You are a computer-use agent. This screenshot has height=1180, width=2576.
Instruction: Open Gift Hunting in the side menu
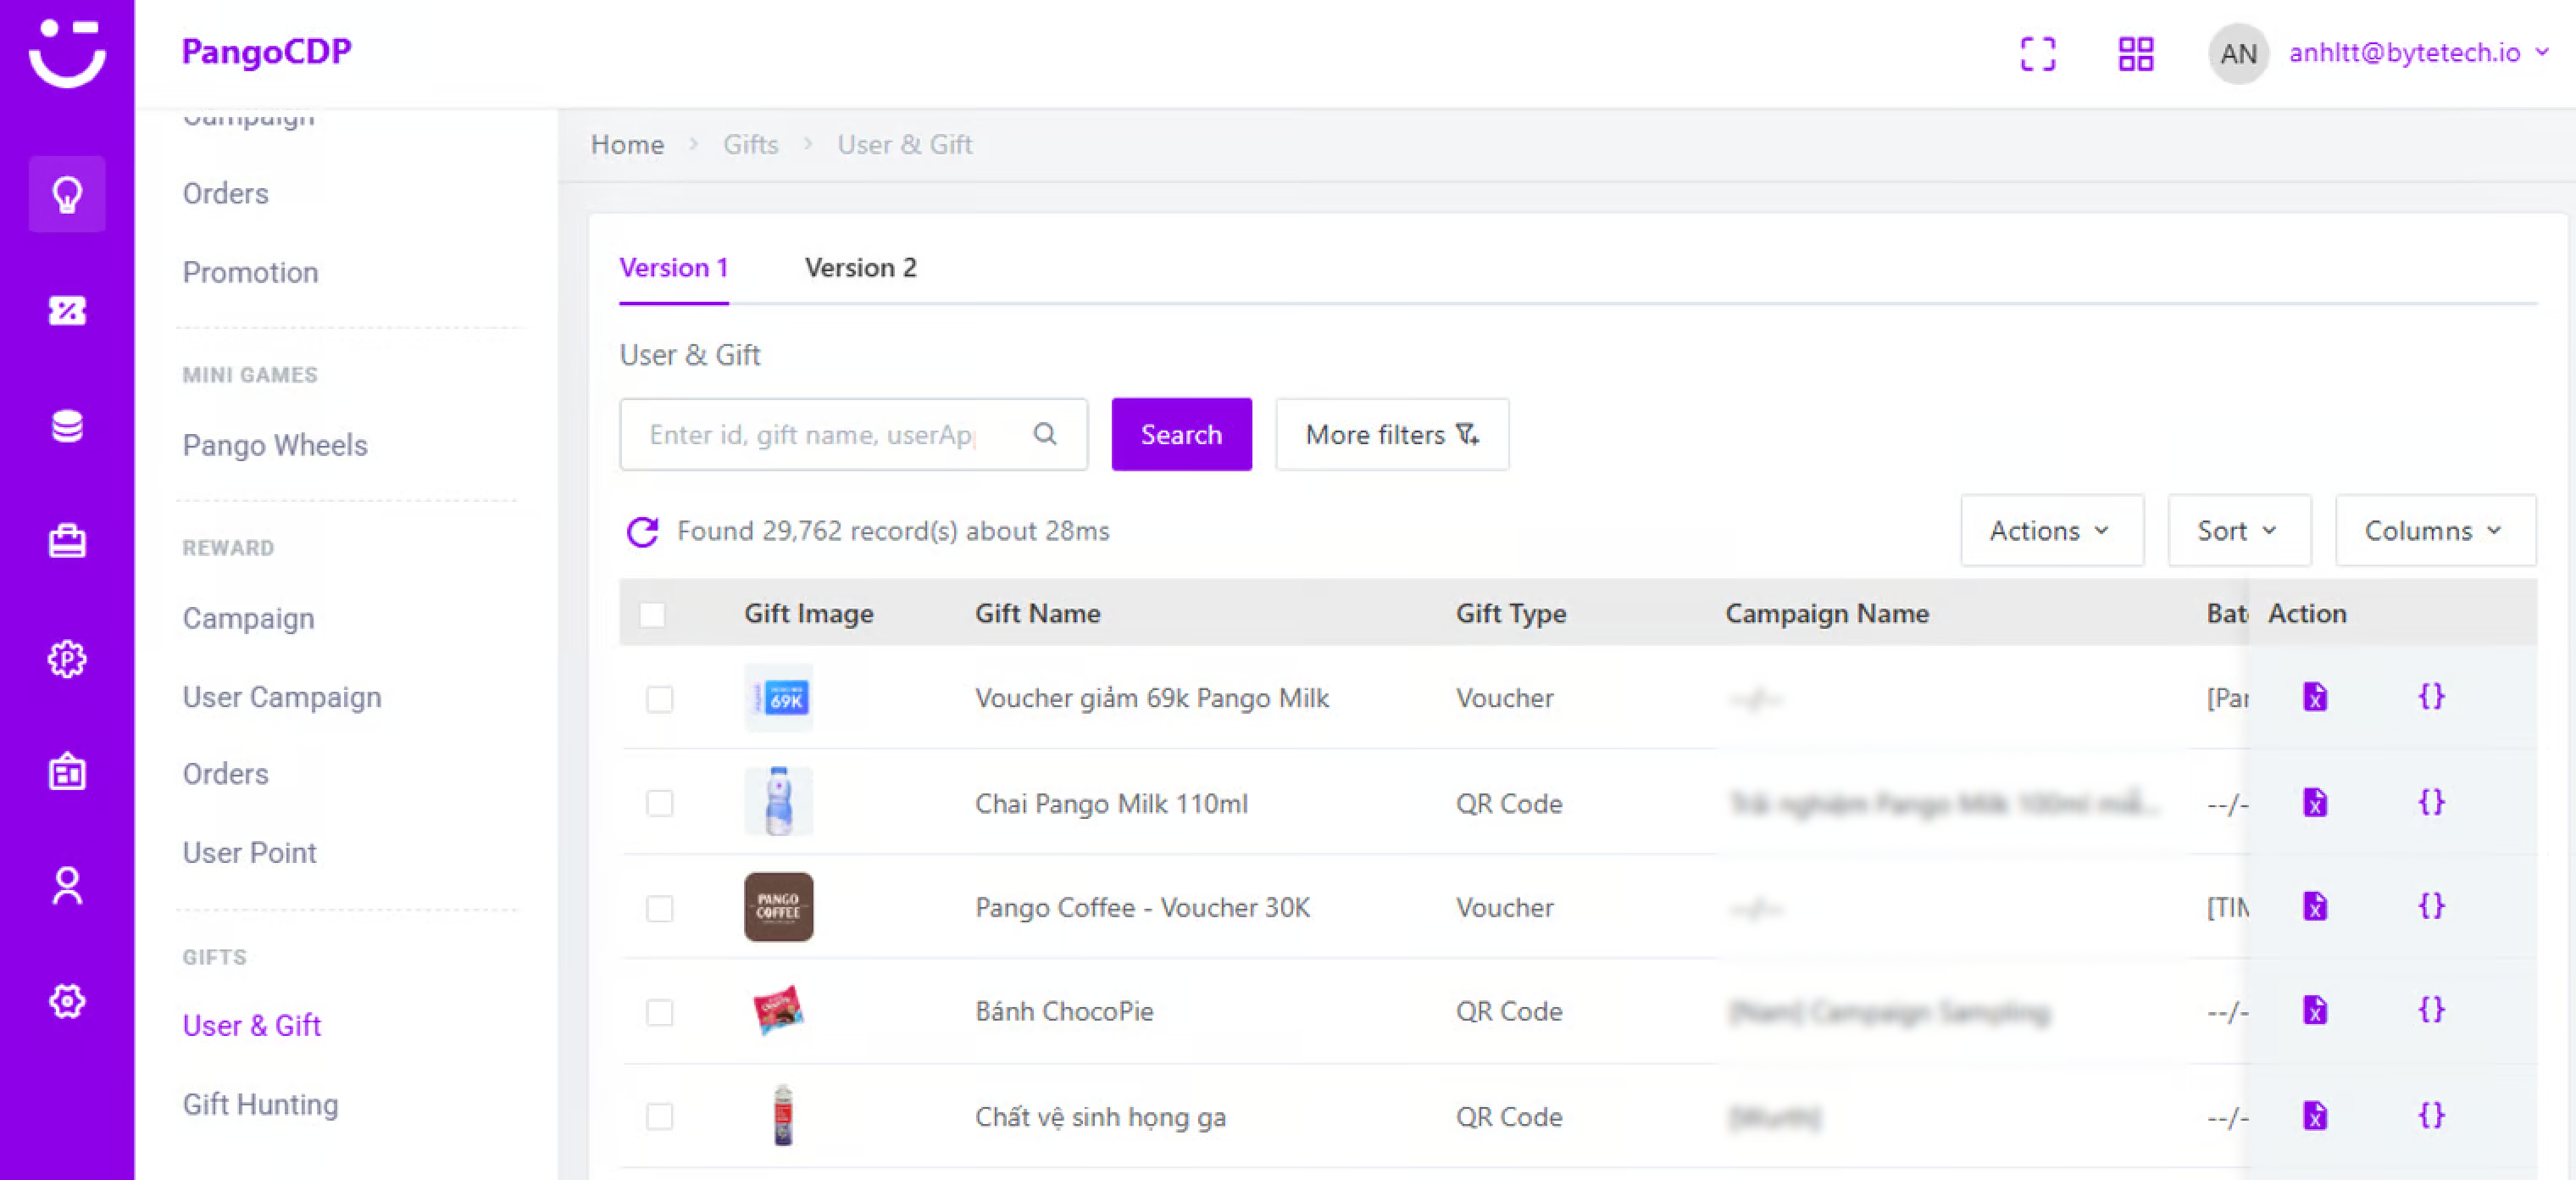click(x=260, y=1104)
